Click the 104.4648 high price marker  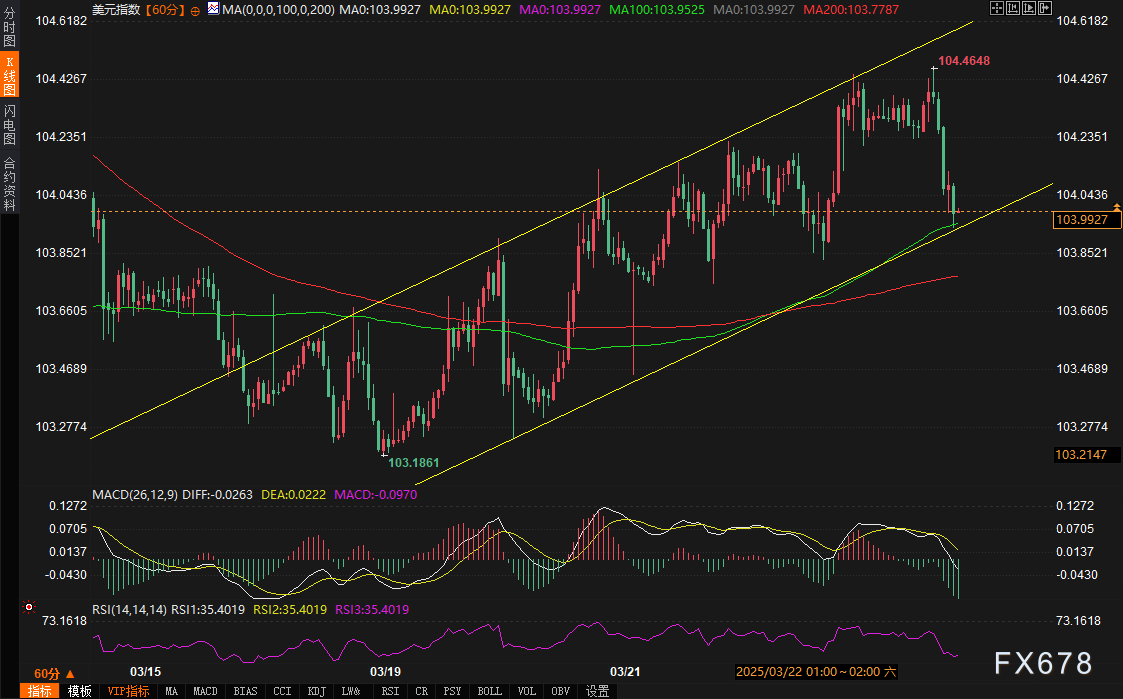pos(965,61)
